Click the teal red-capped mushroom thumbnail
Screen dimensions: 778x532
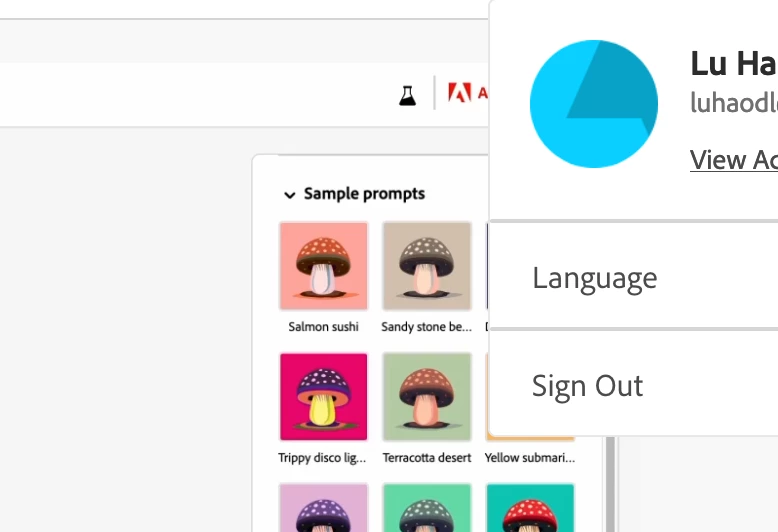tap(530, 508)
